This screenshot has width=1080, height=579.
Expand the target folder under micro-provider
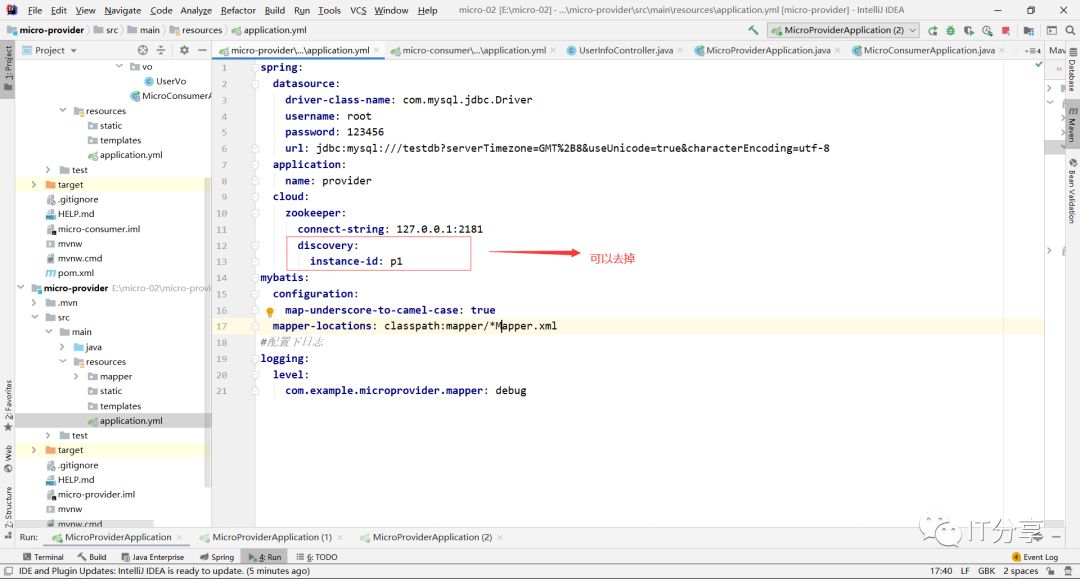click(34, 450)
